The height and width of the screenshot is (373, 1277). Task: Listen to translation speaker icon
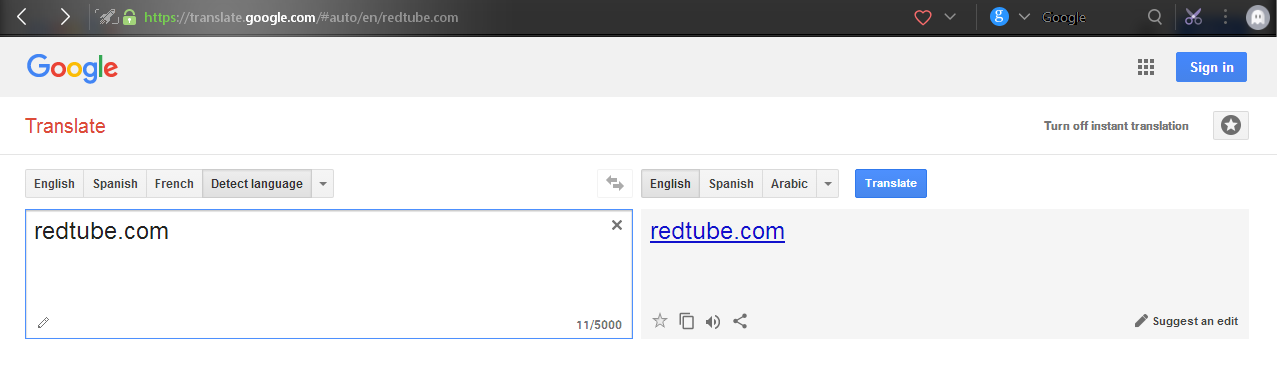(713, 321)
